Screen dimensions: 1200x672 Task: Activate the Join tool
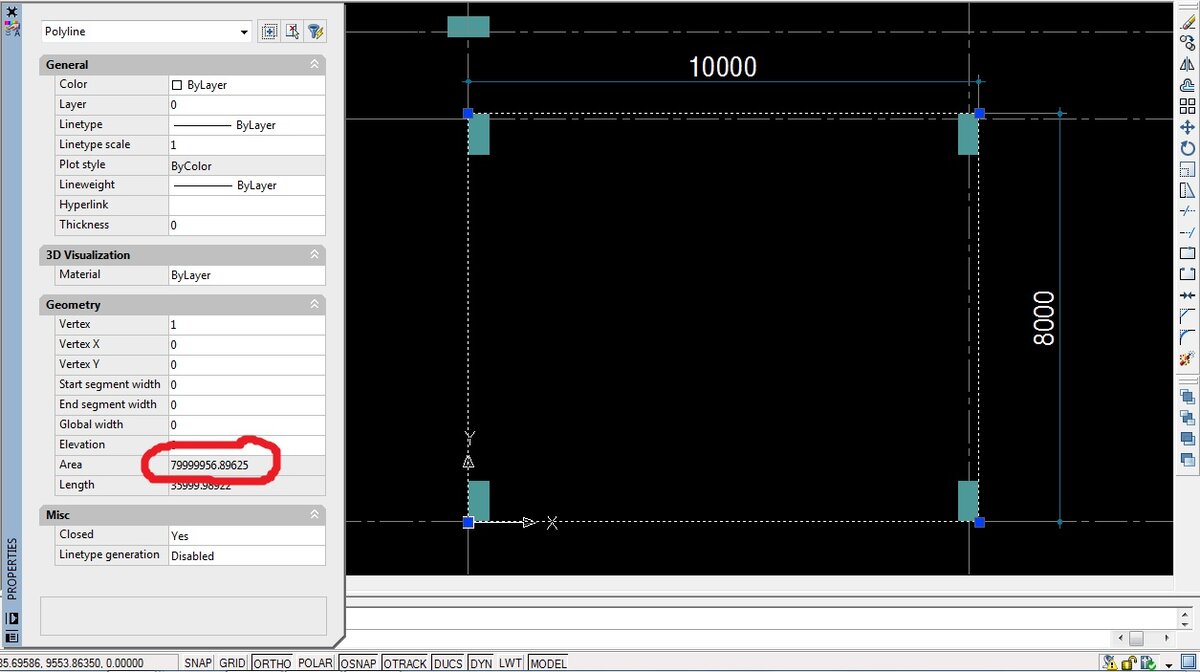tap(1187, 295)
